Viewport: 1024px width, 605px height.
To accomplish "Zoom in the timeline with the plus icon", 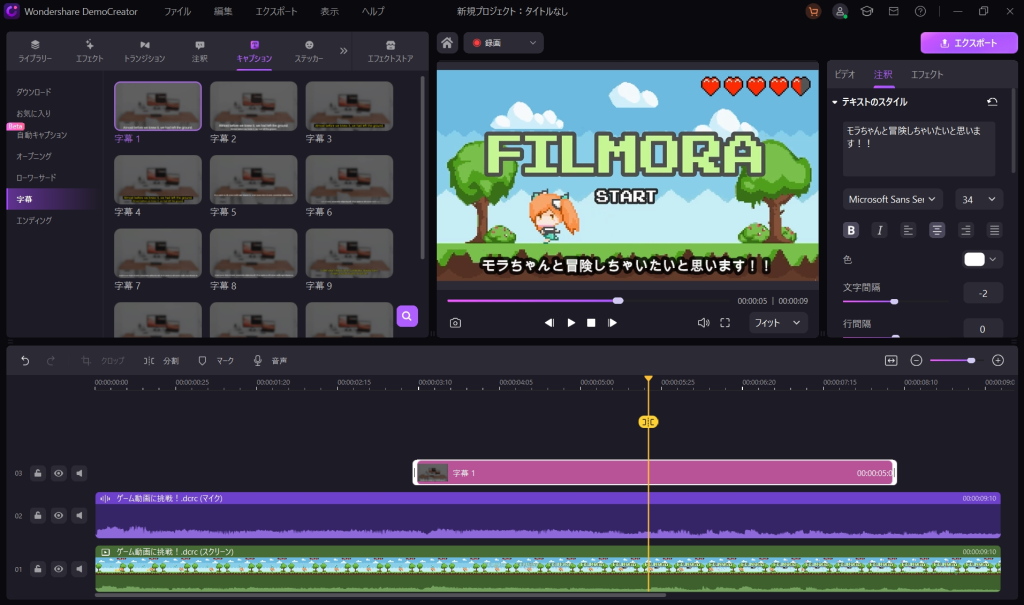I will click(x=997, y=360).
